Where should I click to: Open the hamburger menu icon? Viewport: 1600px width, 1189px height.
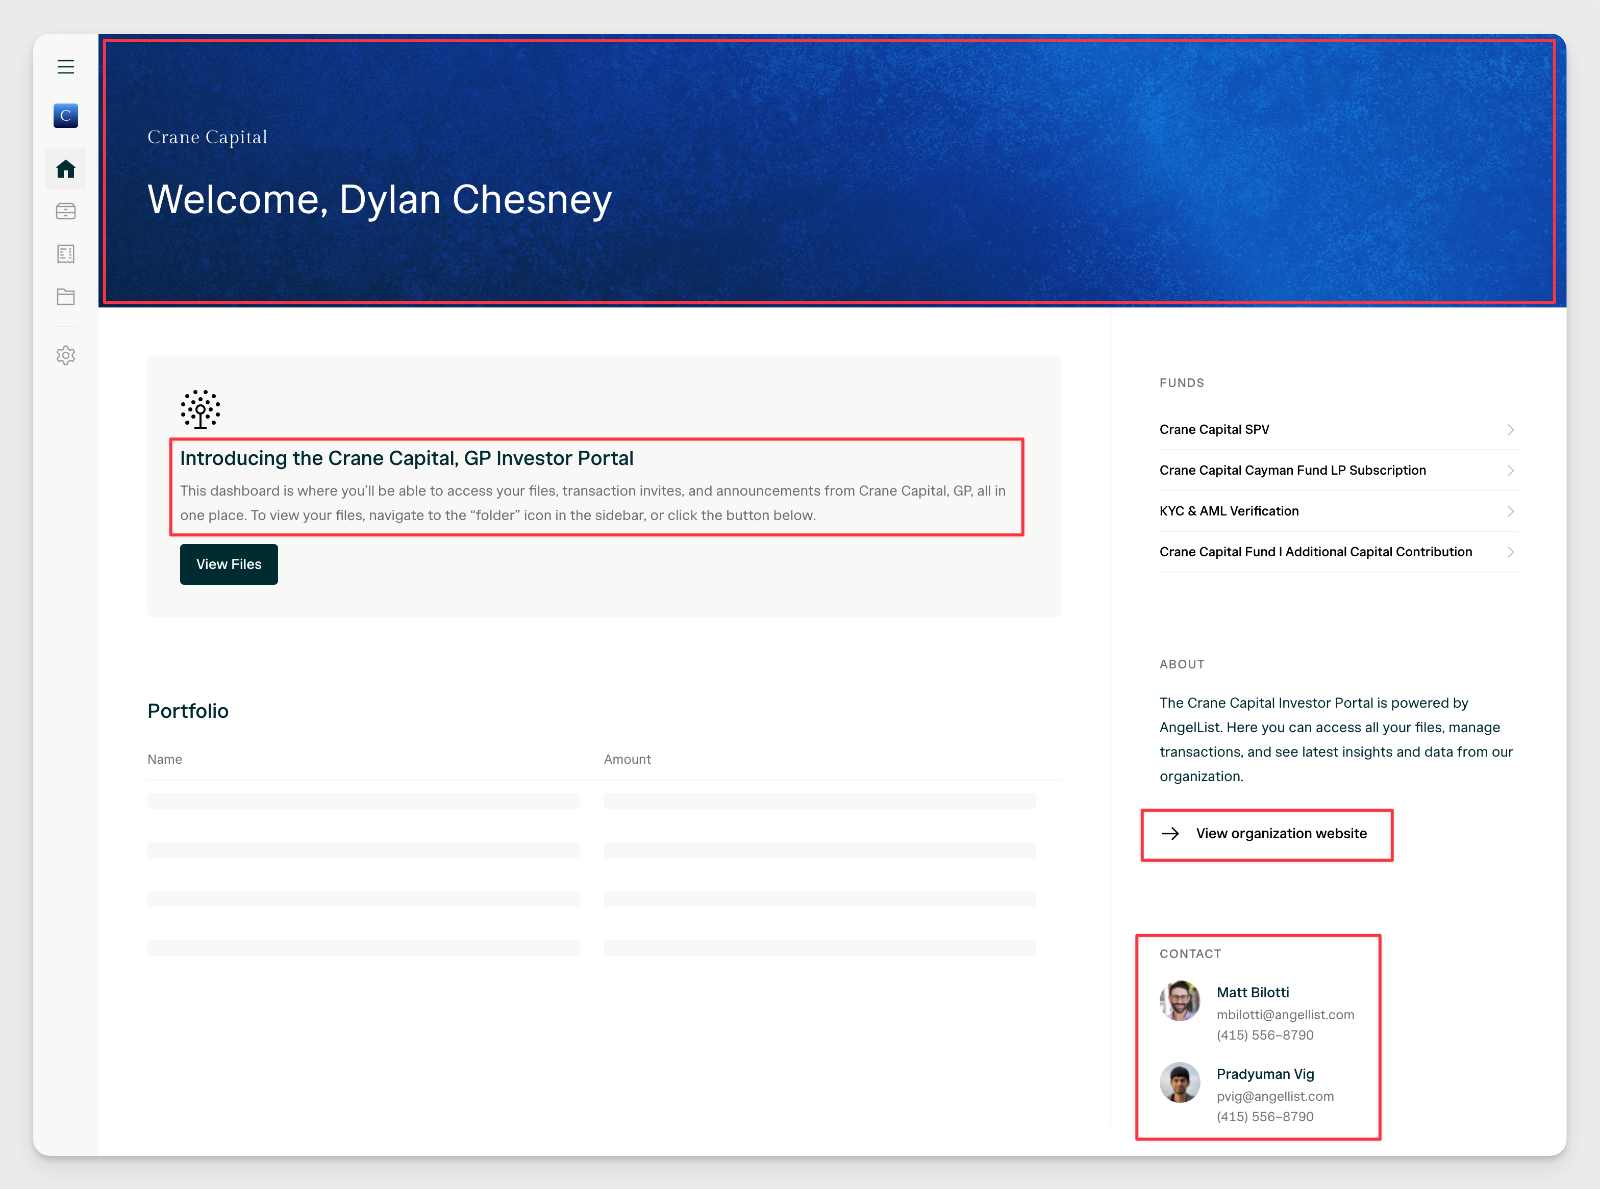coord(66,67)
